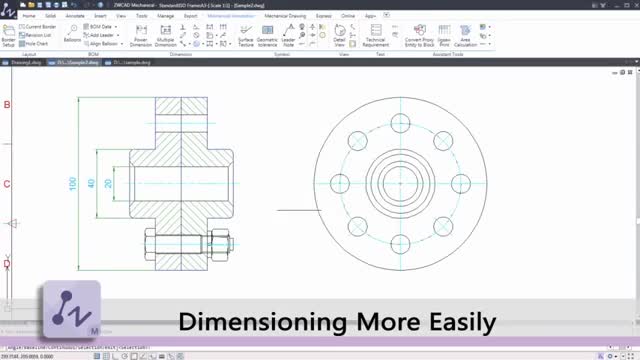This screenshot has height=360, width=640.
Task: Toggle the snap mode status bar icon
Action: coord(97,356)
